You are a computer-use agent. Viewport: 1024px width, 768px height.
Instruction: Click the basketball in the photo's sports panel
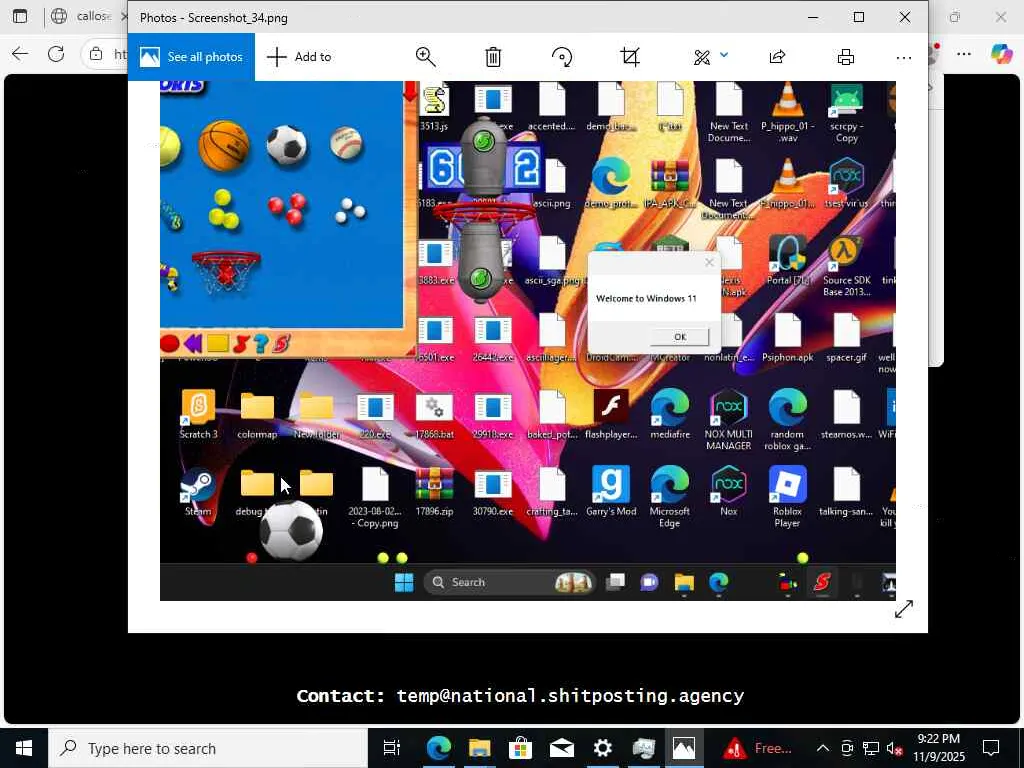point(223,146)
